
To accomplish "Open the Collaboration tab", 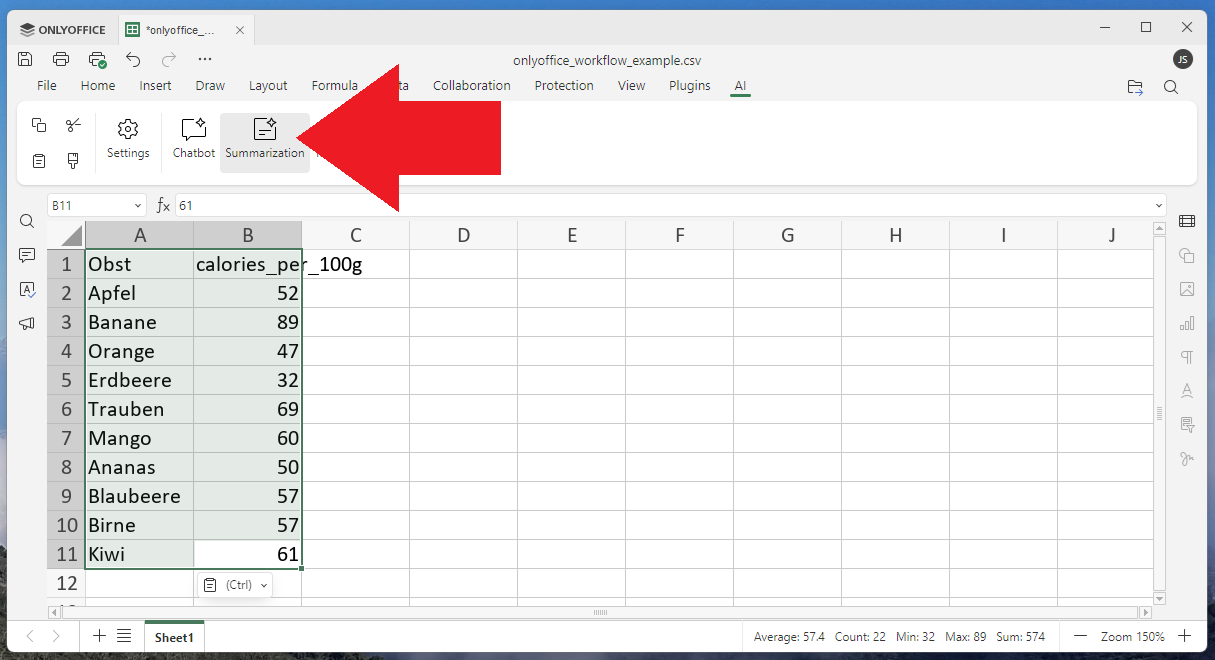I will coord(471,86).
